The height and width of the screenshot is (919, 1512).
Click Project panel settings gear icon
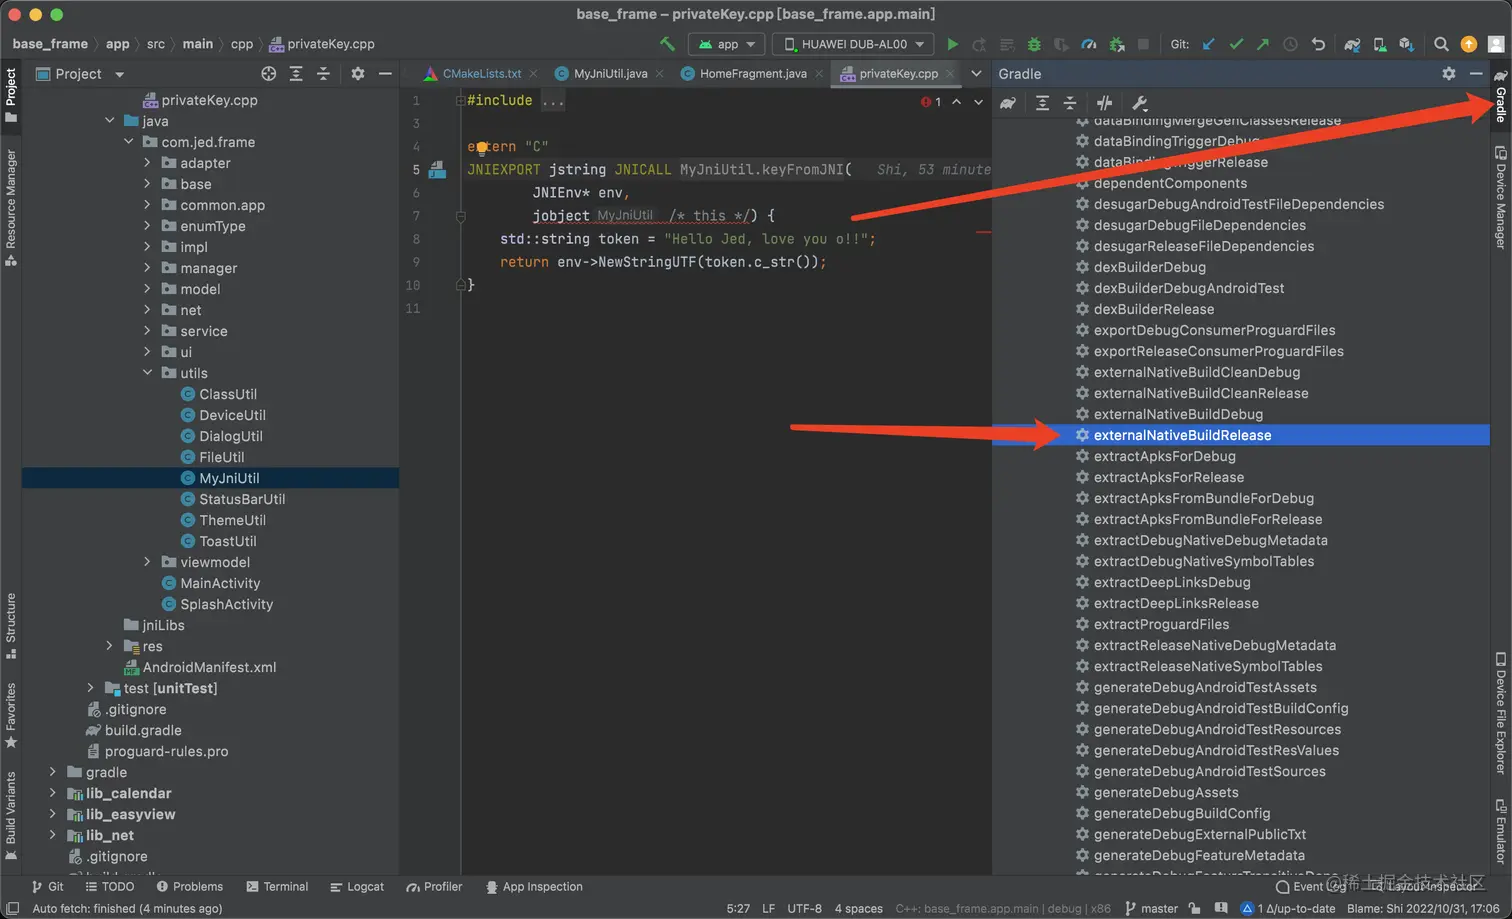(357, 74)
